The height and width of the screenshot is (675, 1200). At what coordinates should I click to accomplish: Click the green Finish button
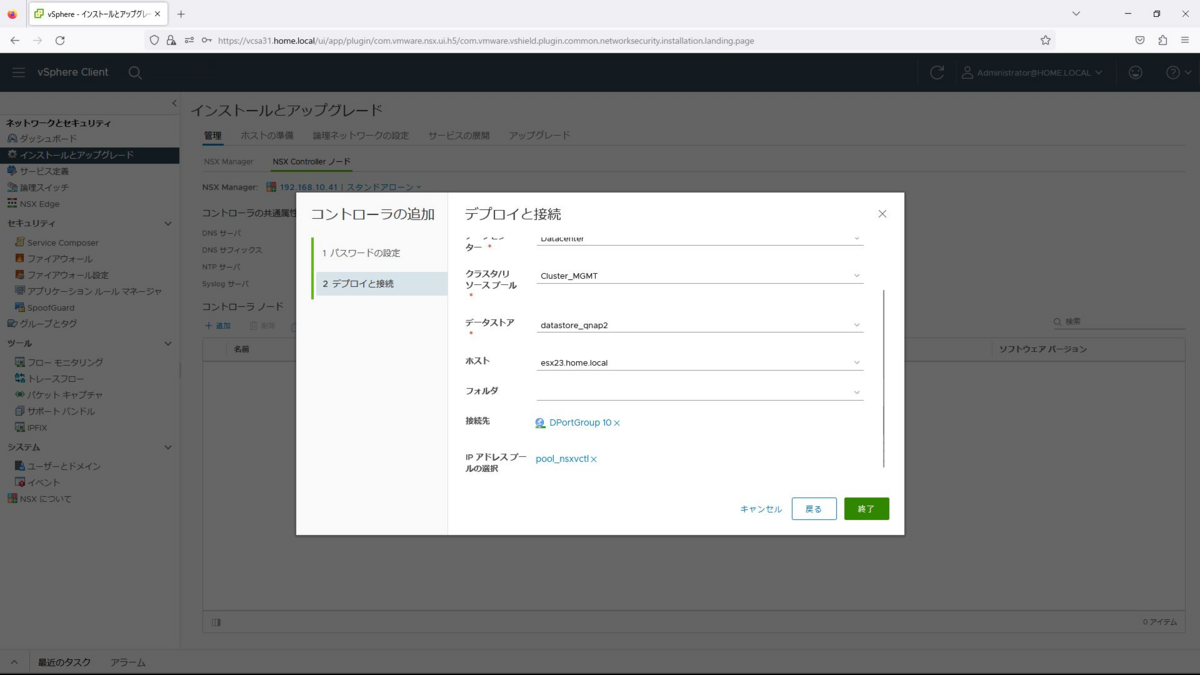pos(866,509)
